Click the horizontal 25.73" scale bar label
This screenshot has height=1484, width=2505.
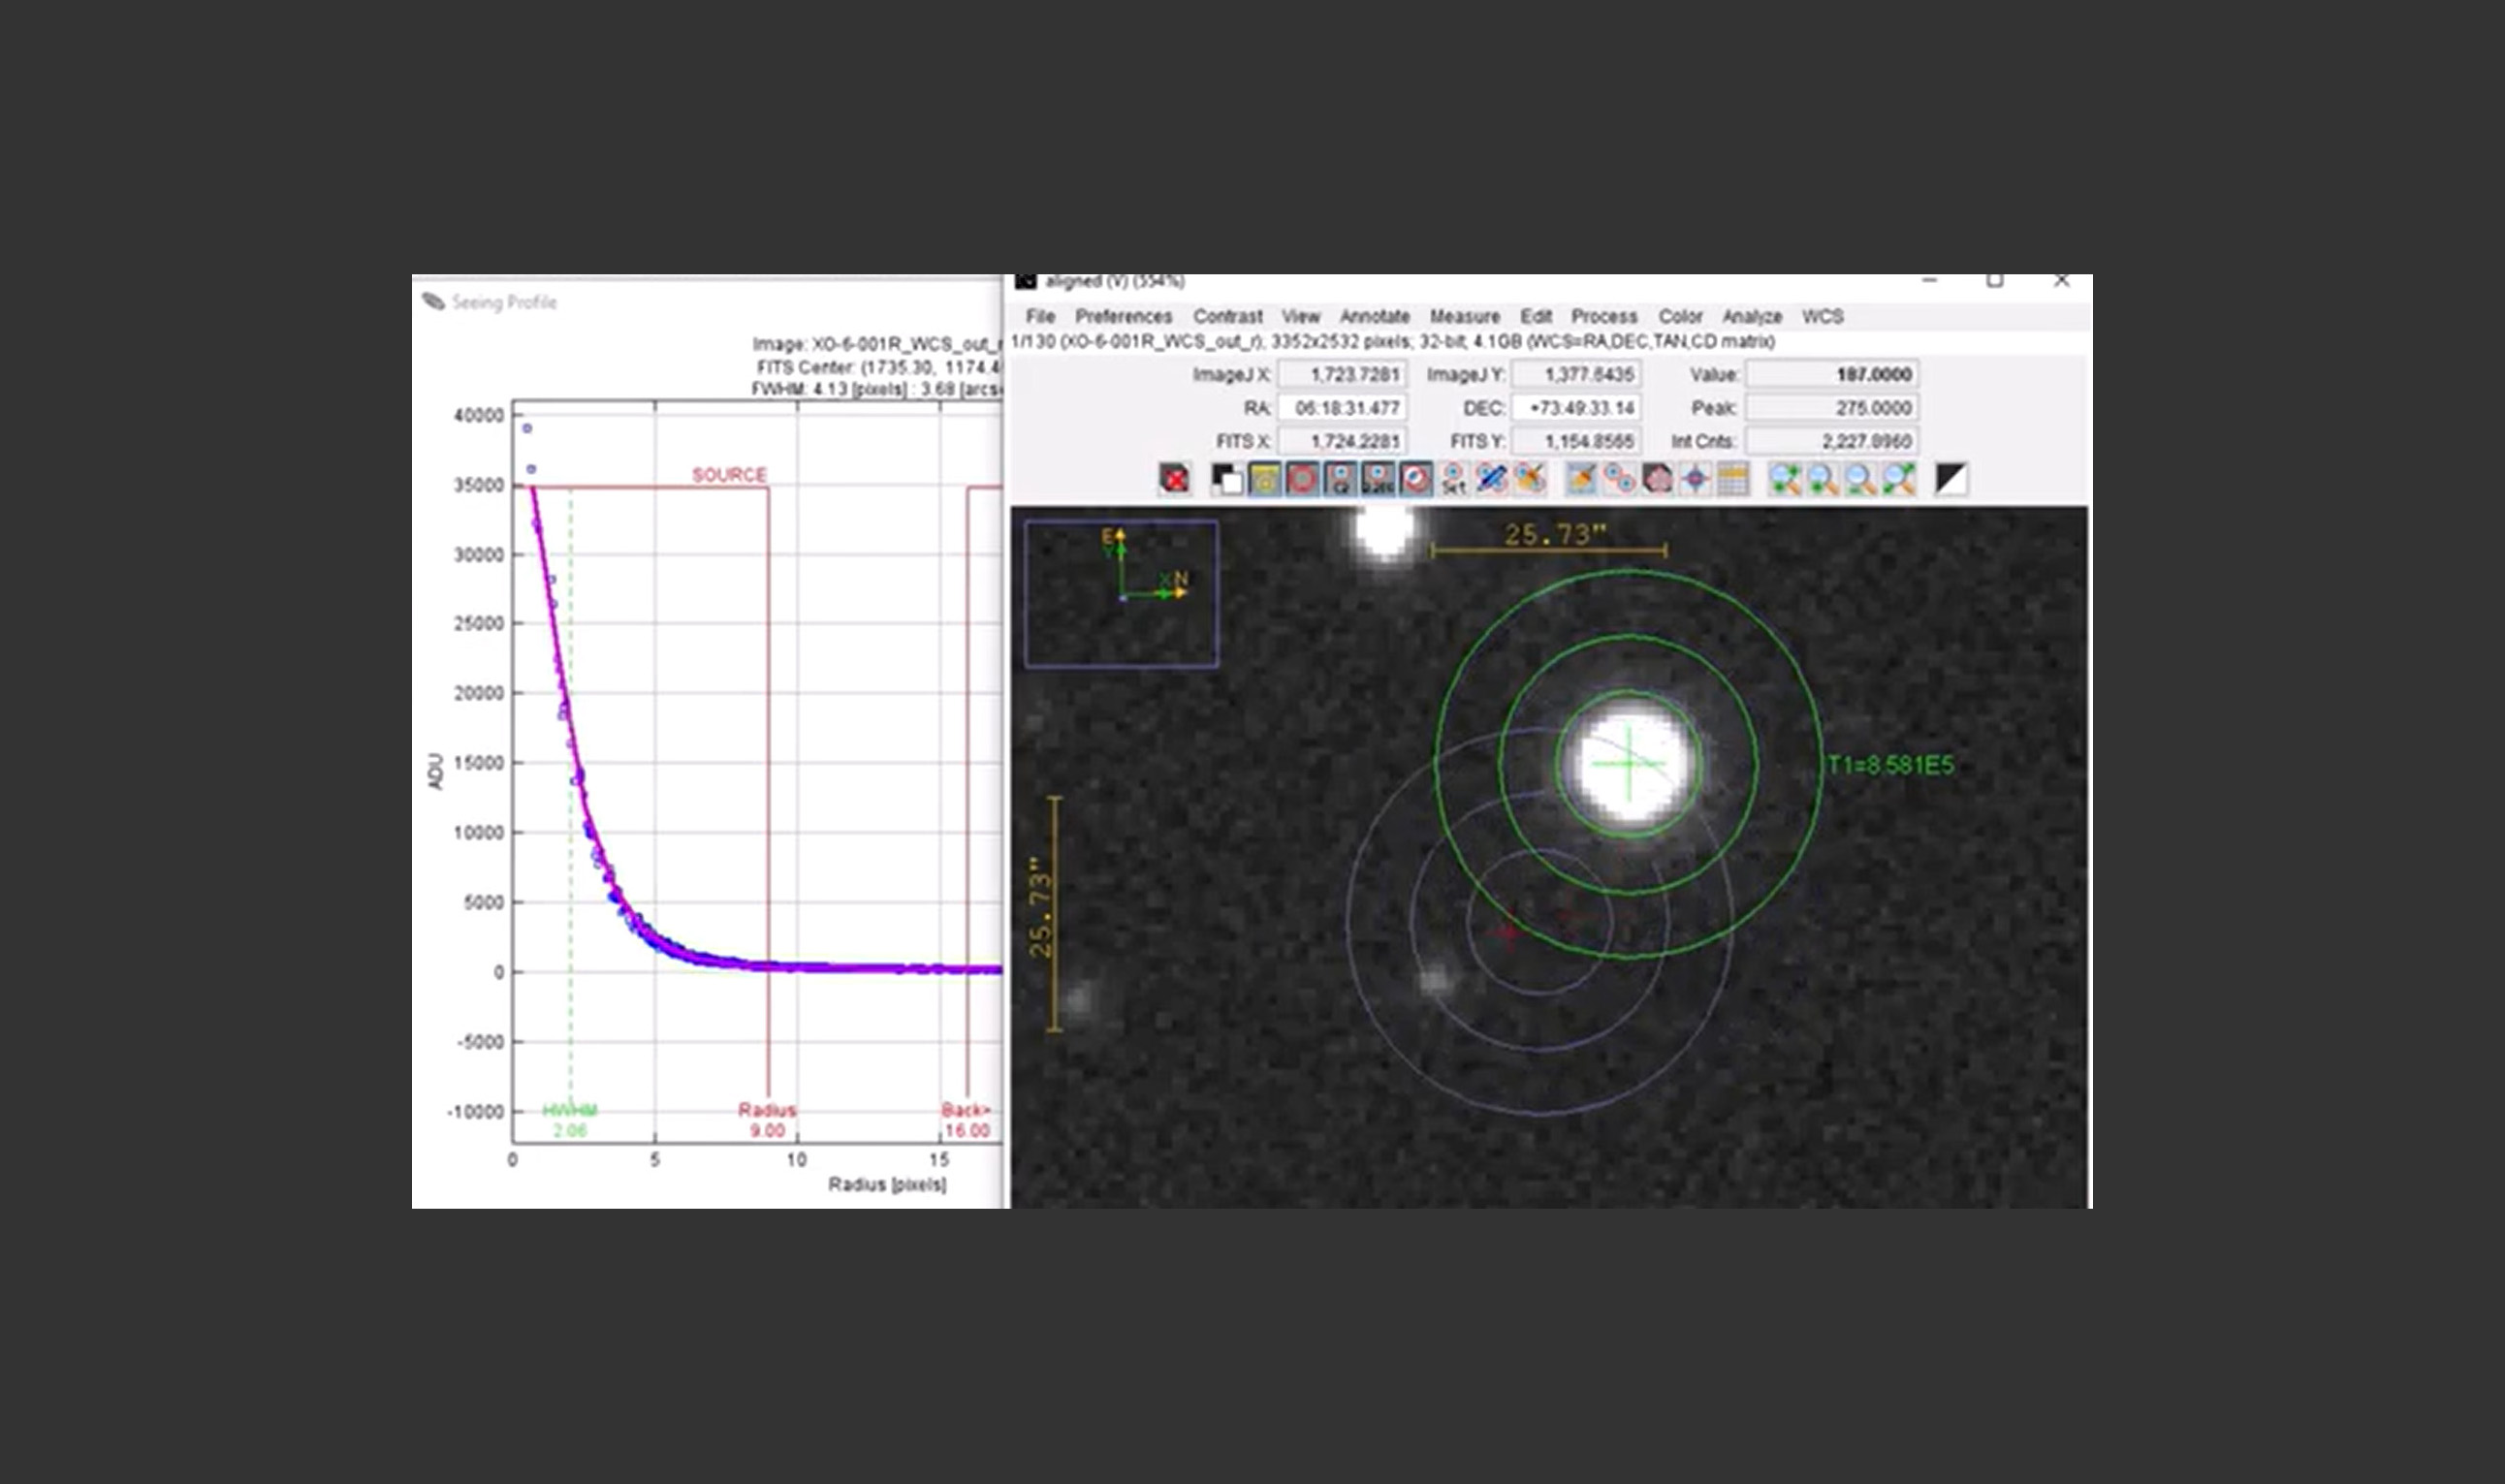[1554, 534]
